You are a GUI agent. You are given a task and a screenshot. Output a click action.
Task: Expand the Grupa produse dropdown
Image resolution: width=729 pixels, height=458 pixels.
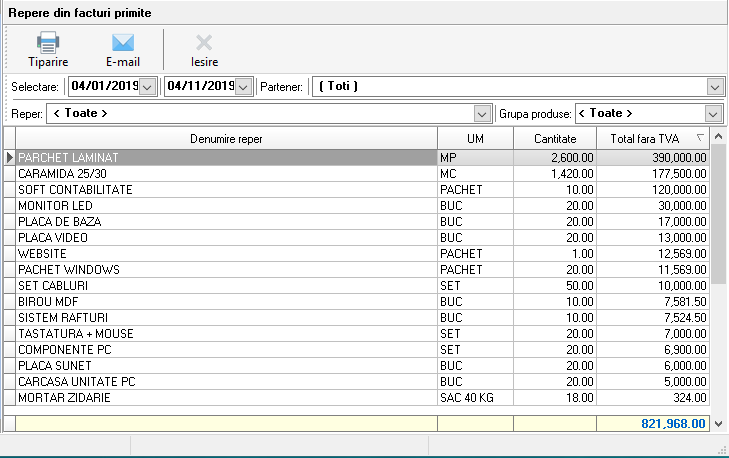(x=714, y=114)
